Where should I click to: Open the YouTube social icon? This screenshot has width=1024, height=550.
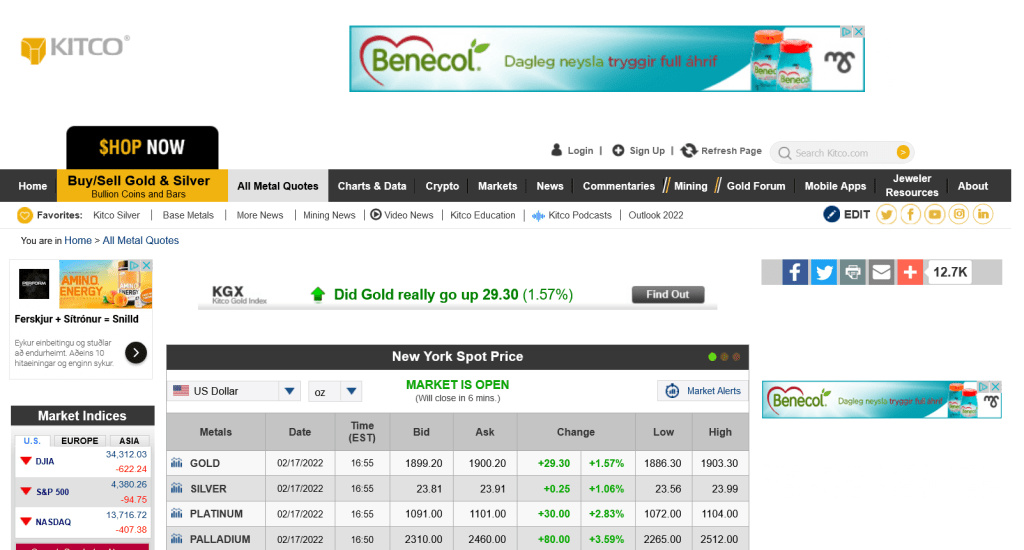(935, 214)
